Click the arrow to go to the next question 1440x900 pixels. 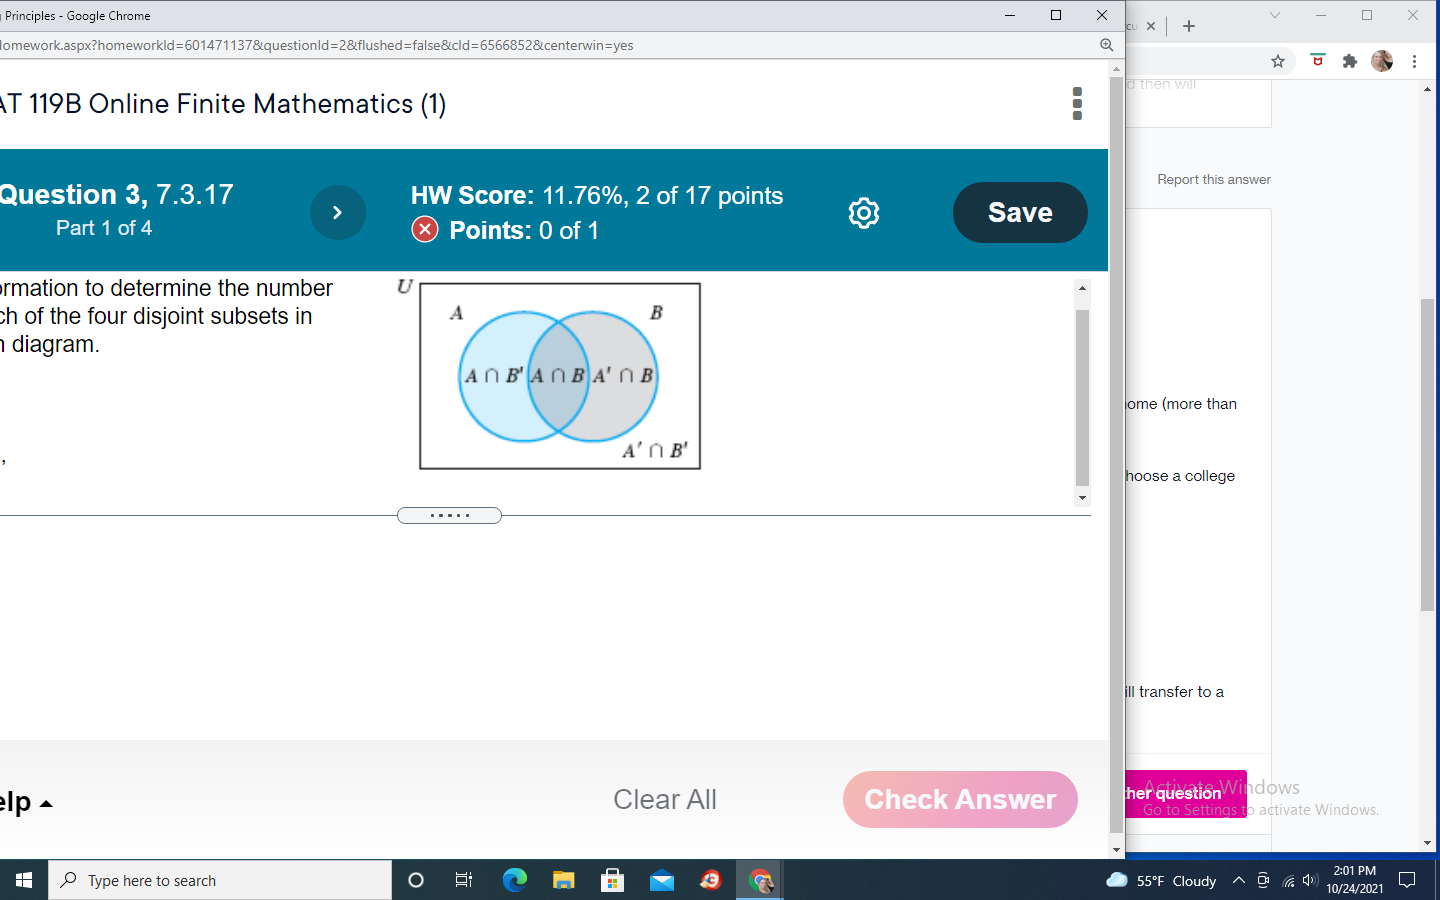click(x=338, y=212)
